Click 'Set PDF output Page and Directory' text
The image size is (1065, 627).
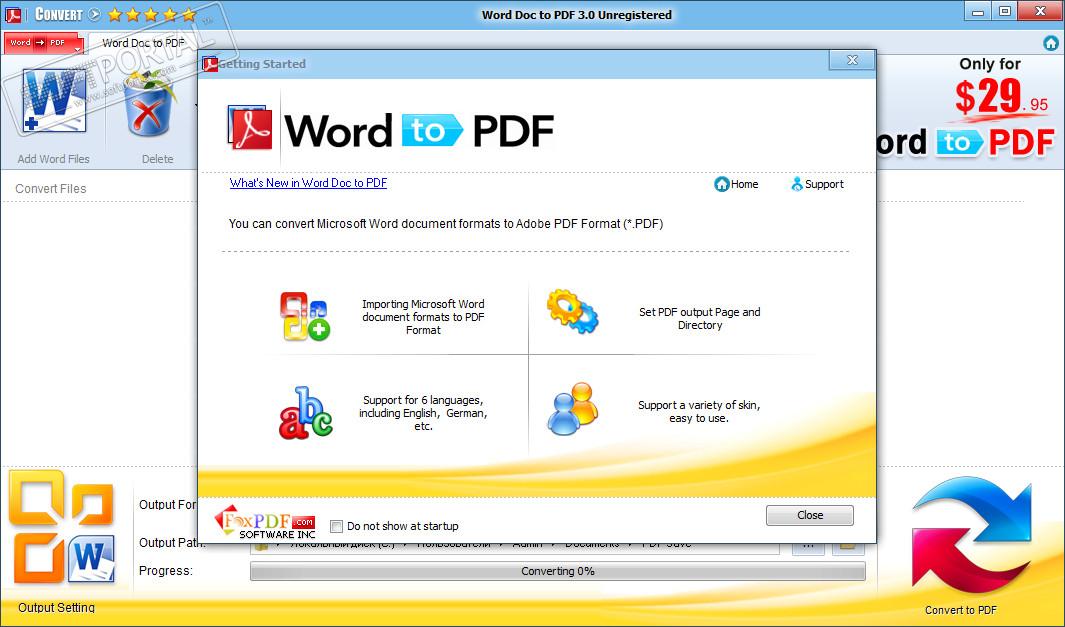tap(700, 319)
